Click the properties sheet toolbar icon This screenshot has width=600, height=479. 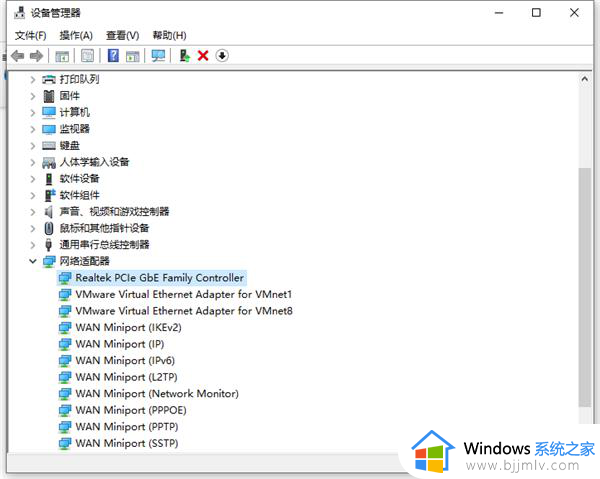[87, 56]
